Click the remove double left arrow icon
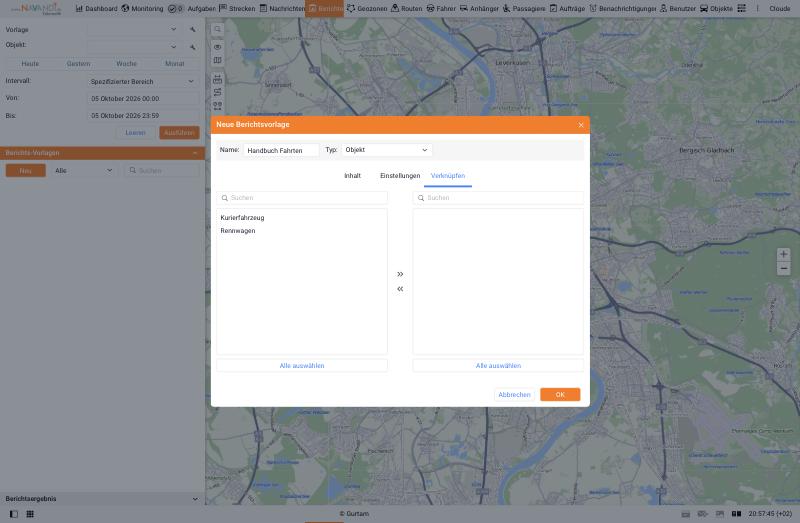 400,289
